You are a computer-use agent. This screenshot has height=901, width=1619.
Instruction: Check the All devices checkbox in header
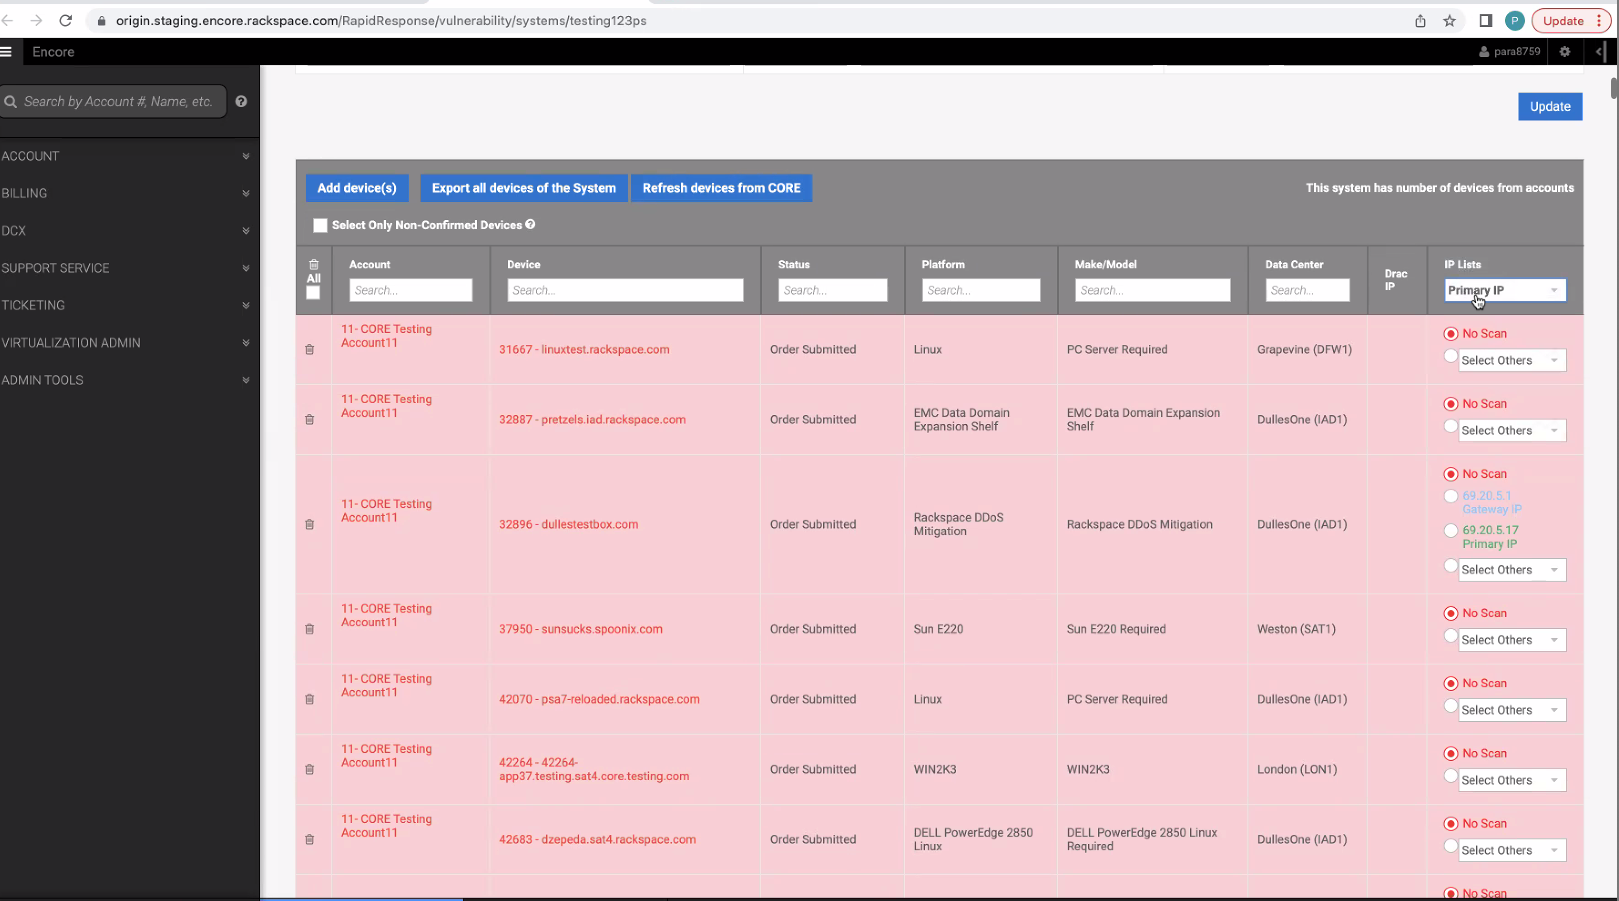tap(313, 293)
